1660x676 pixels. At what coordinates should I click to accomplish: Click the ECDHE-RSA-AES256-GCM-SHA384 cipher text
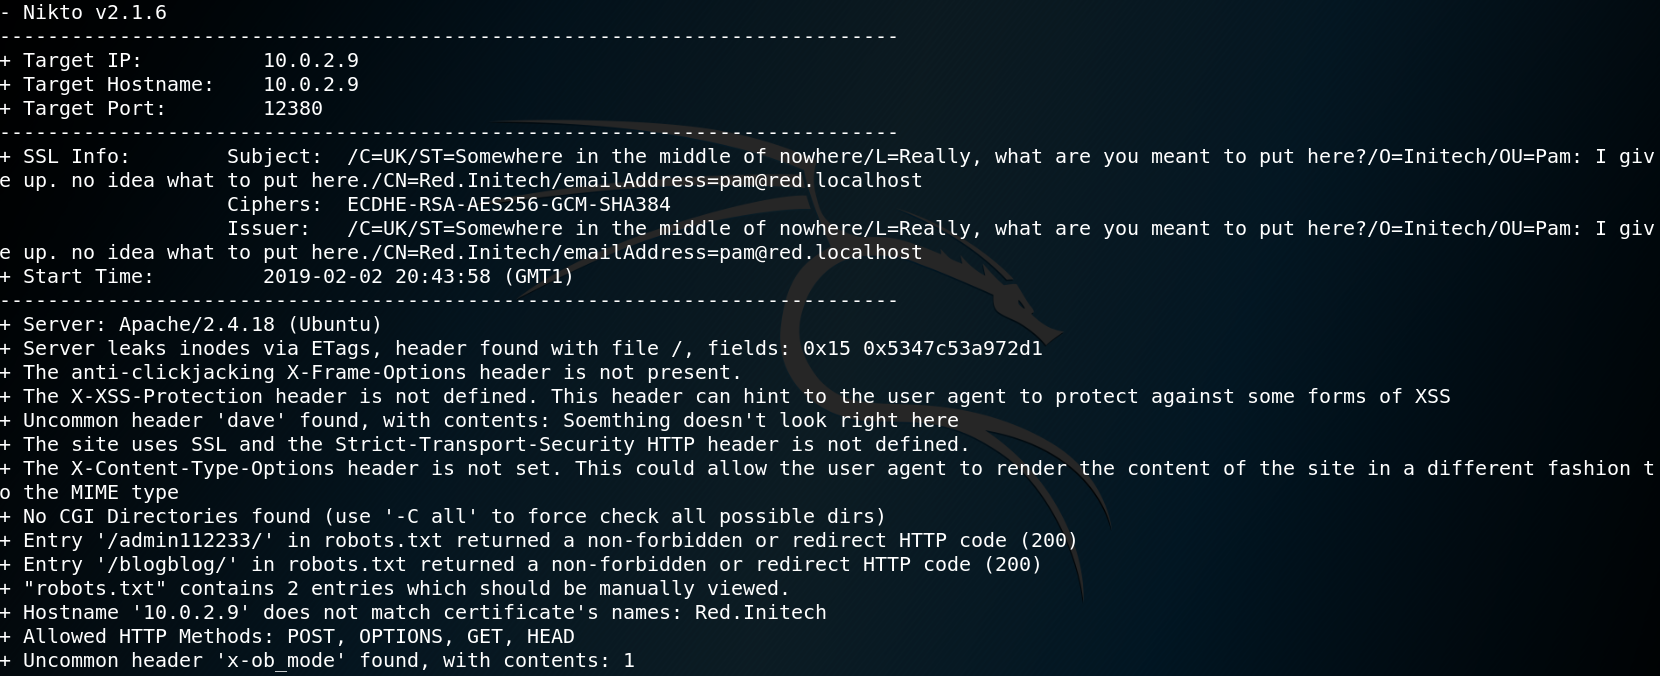(509, 205)
